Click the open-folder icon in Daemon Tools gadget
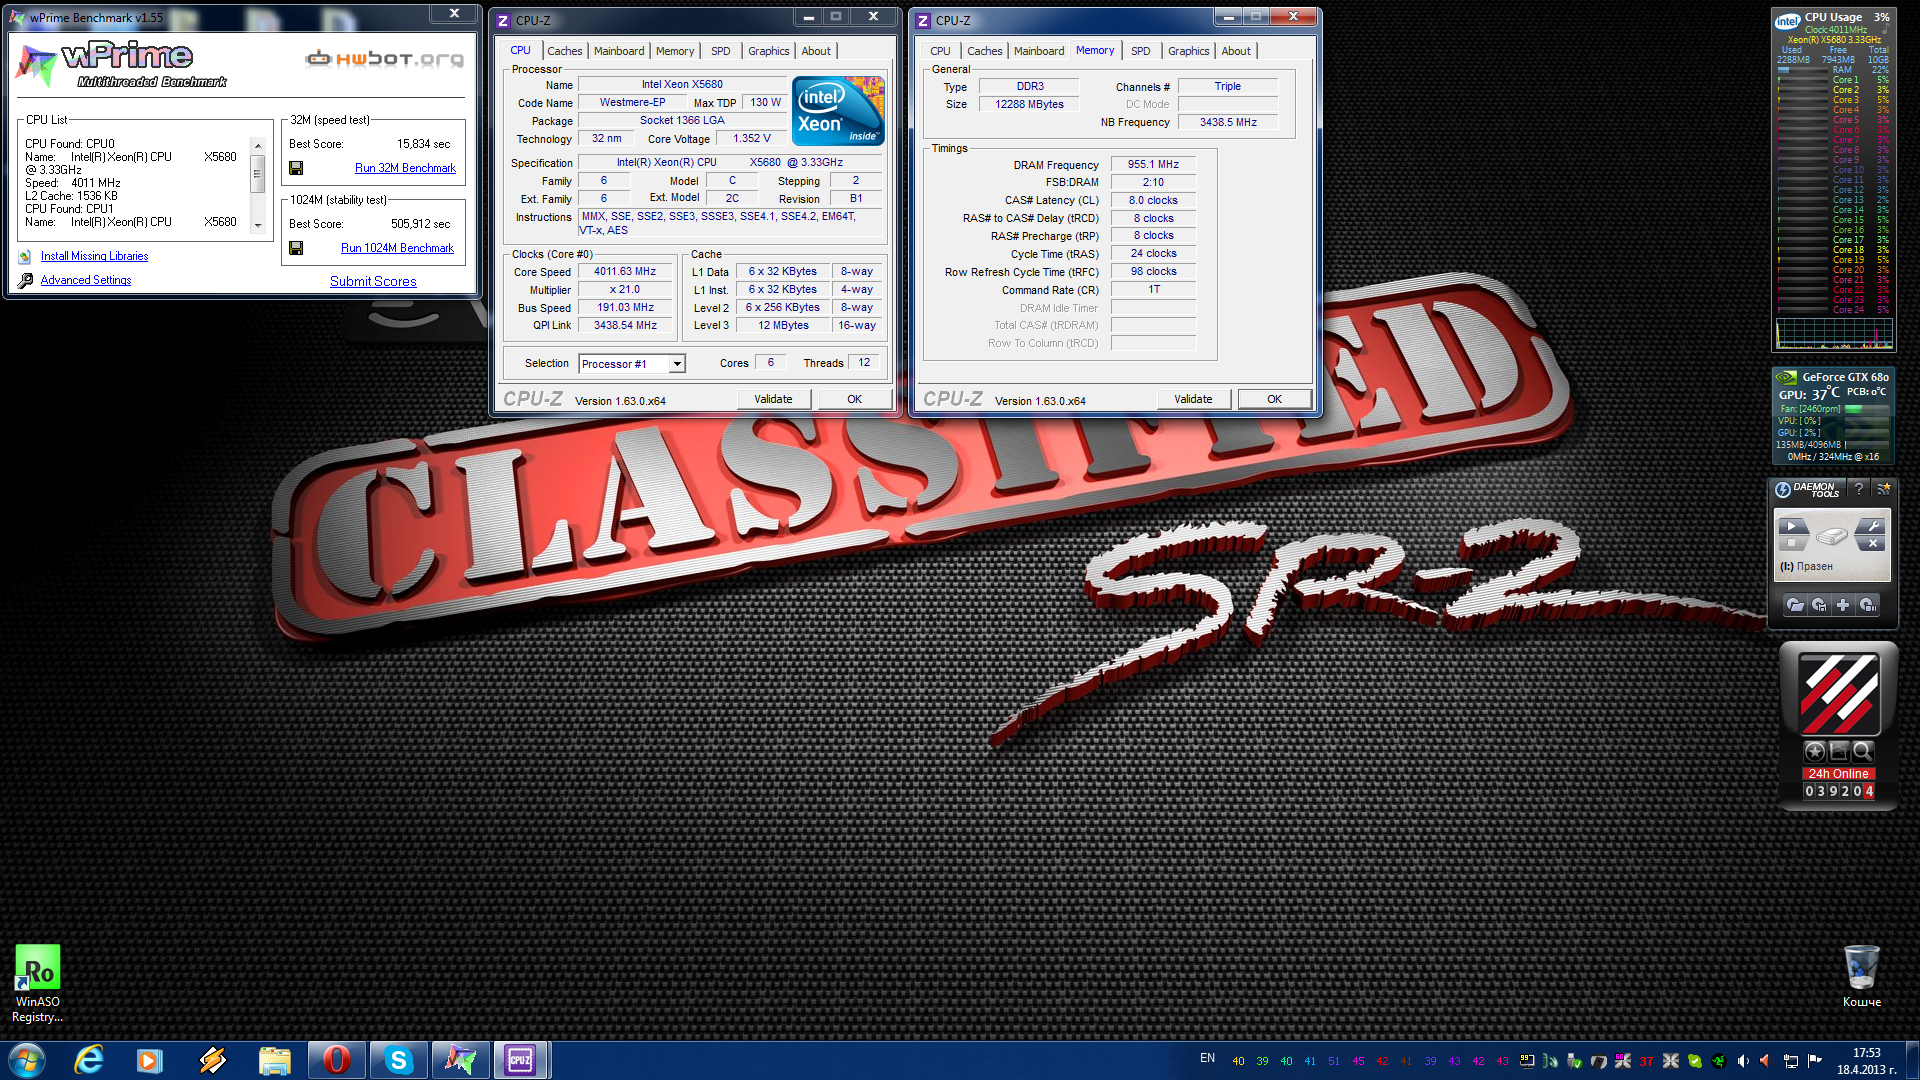 point(1795,605)
